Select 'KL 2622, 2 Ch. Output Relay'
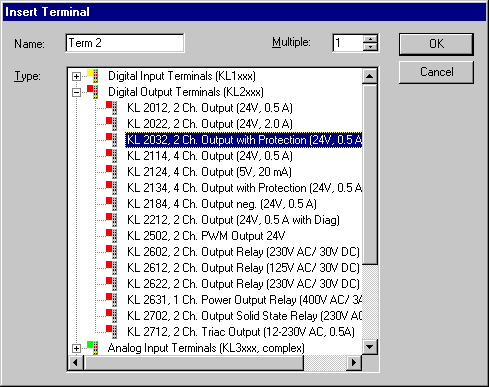489x387 pixels. coord(243,284)
